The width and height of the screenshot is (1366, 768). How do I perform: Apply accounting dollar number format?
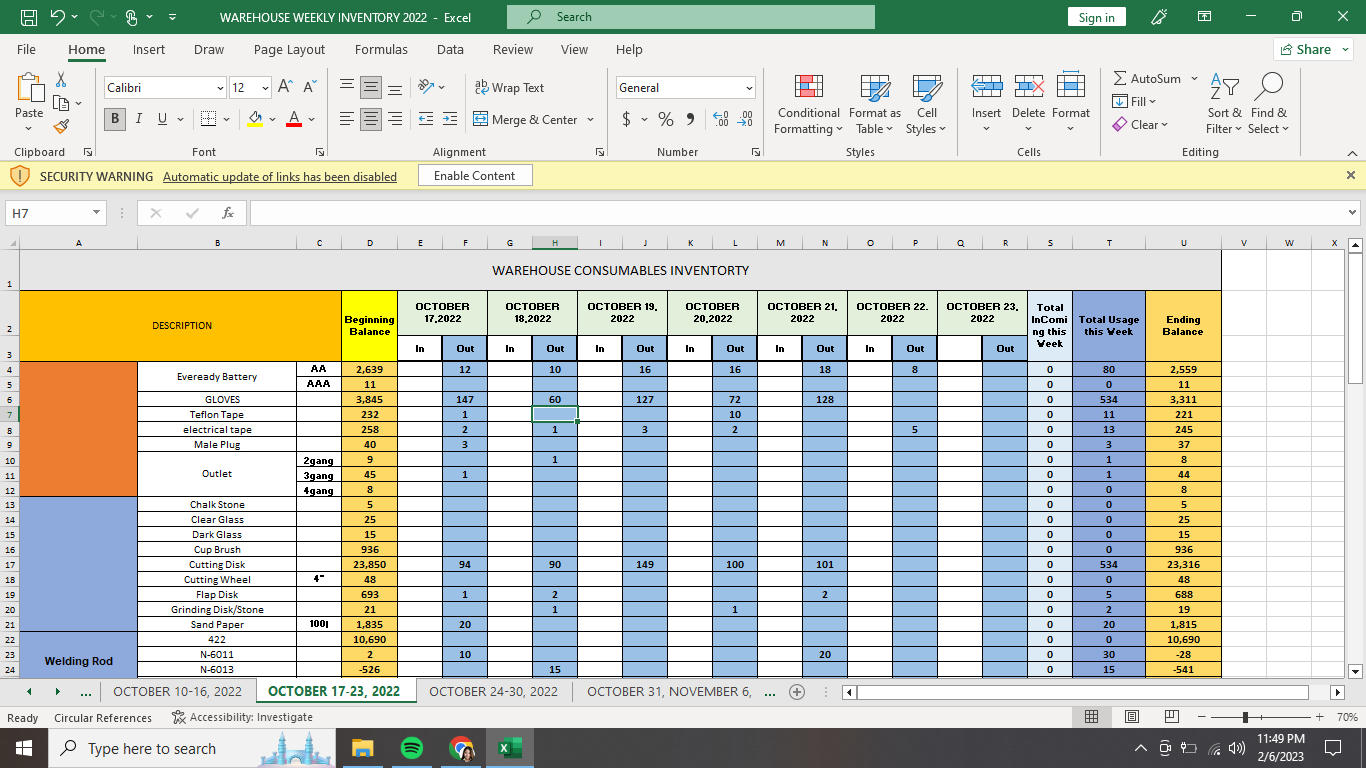tap(627, 120)
